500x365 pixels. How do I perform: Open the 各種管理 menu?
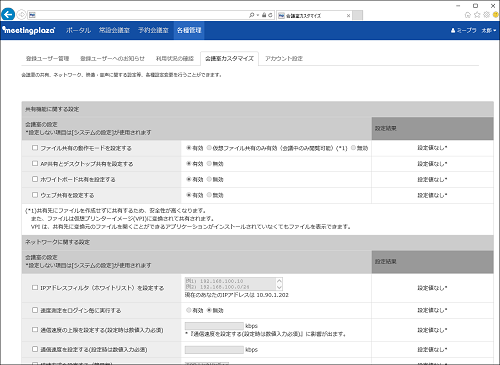(x=189, y=30)
